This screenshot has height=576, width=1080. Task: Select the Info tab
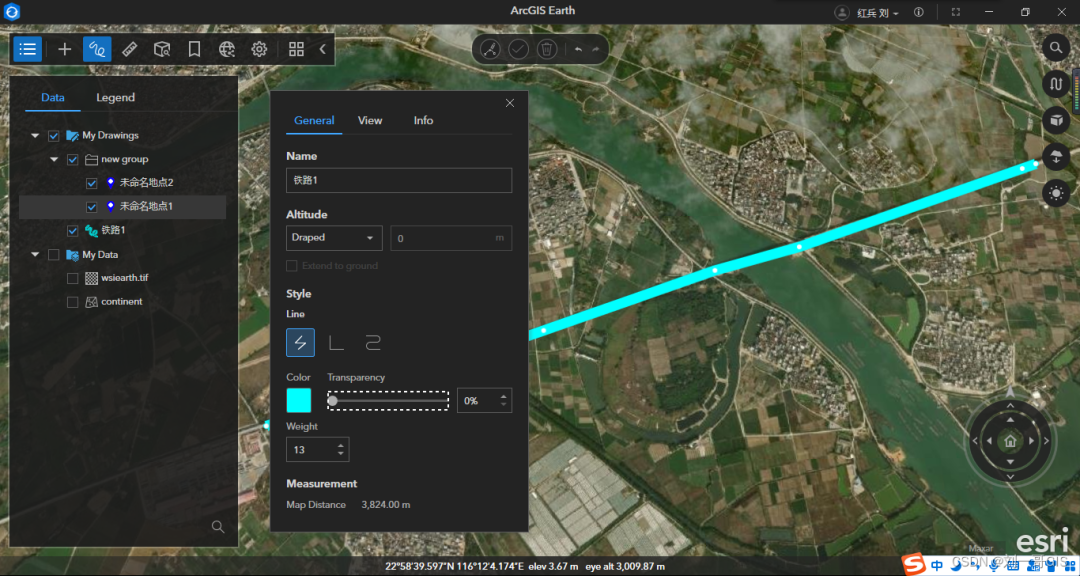point(423,121)
